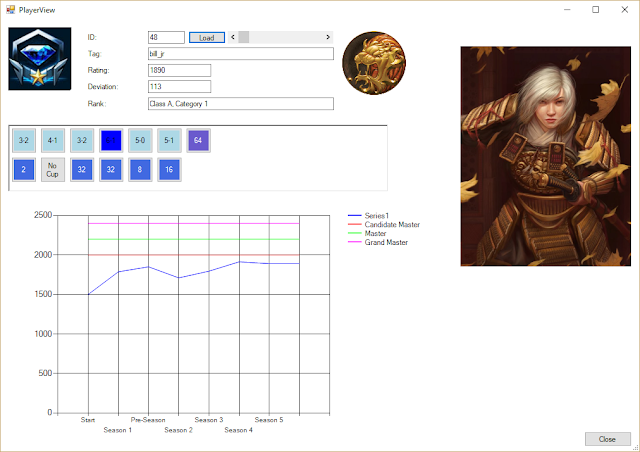Click the Season 1 axis label

click(x=118, y=430)
